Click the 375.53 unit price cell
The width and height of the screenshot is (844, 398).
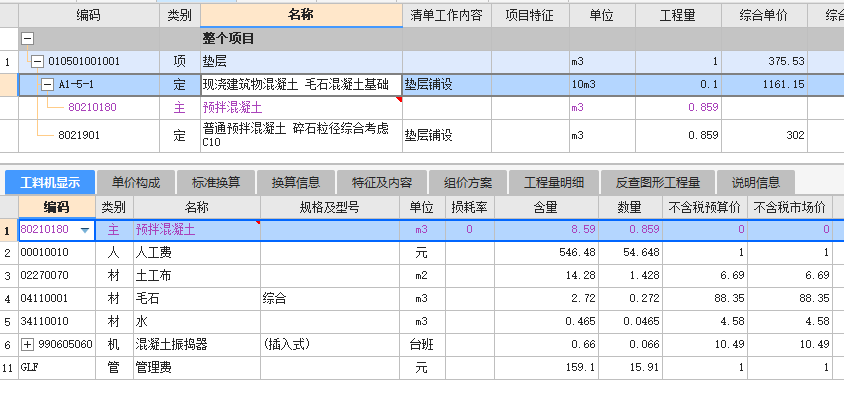pyautogui.click(x=764, y=62)
